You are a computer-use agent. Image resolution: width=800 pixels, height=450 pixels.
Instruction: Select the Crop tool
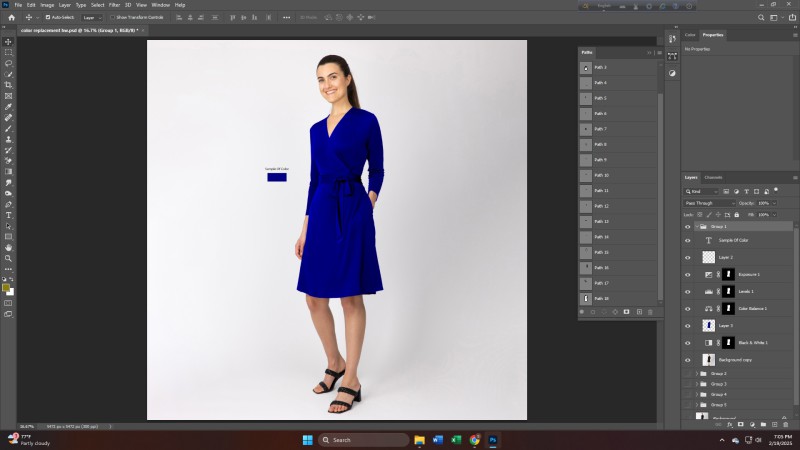click(x=8, y=85)
